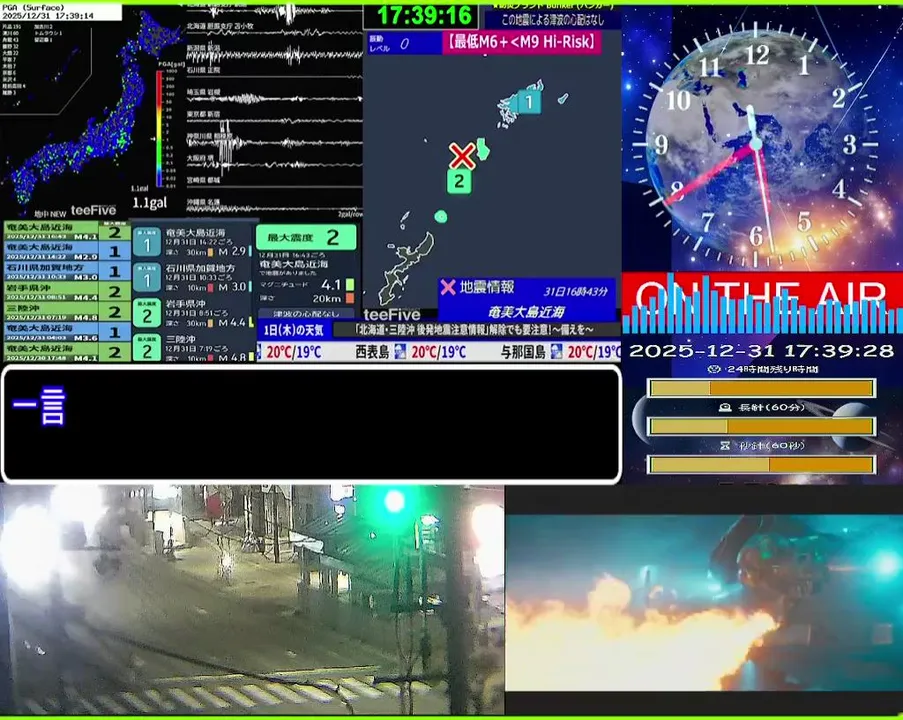Click the magnitude 4.1 value

tap(331, 285)
